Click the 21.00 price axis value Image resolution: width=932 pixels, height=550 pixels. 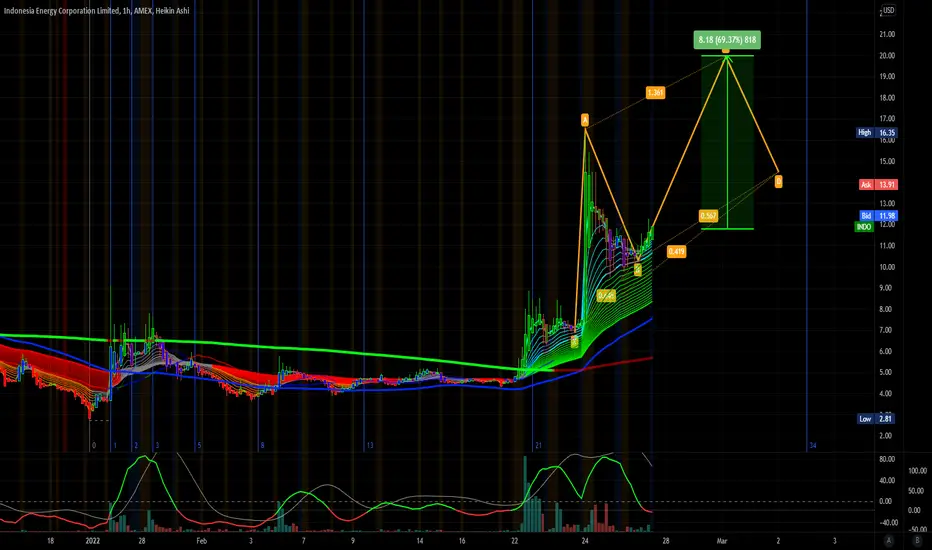click(887, 34)
